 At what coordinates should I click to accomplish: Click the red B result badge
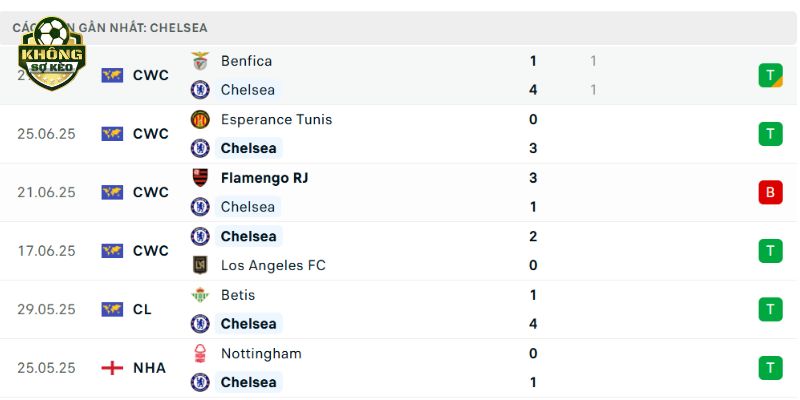click(770, 192)
